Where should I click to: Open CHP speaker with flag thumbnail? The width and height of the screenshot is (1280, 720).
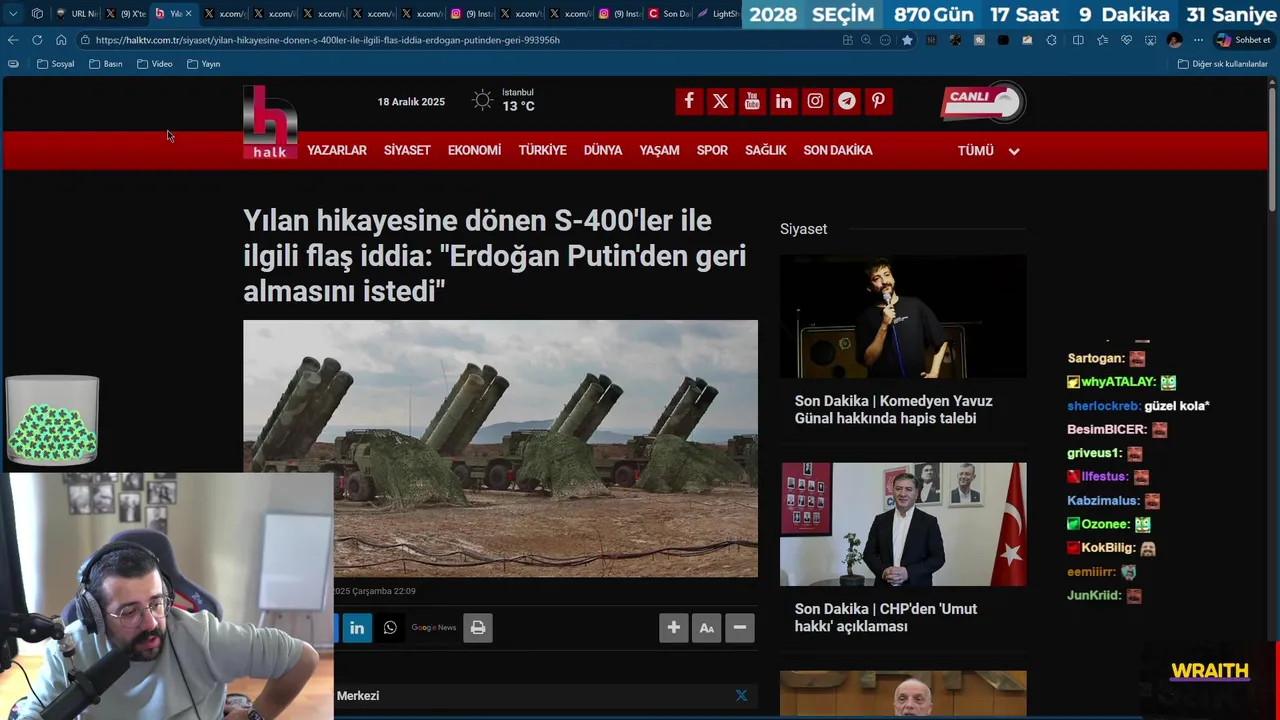[x=903, y=524]
